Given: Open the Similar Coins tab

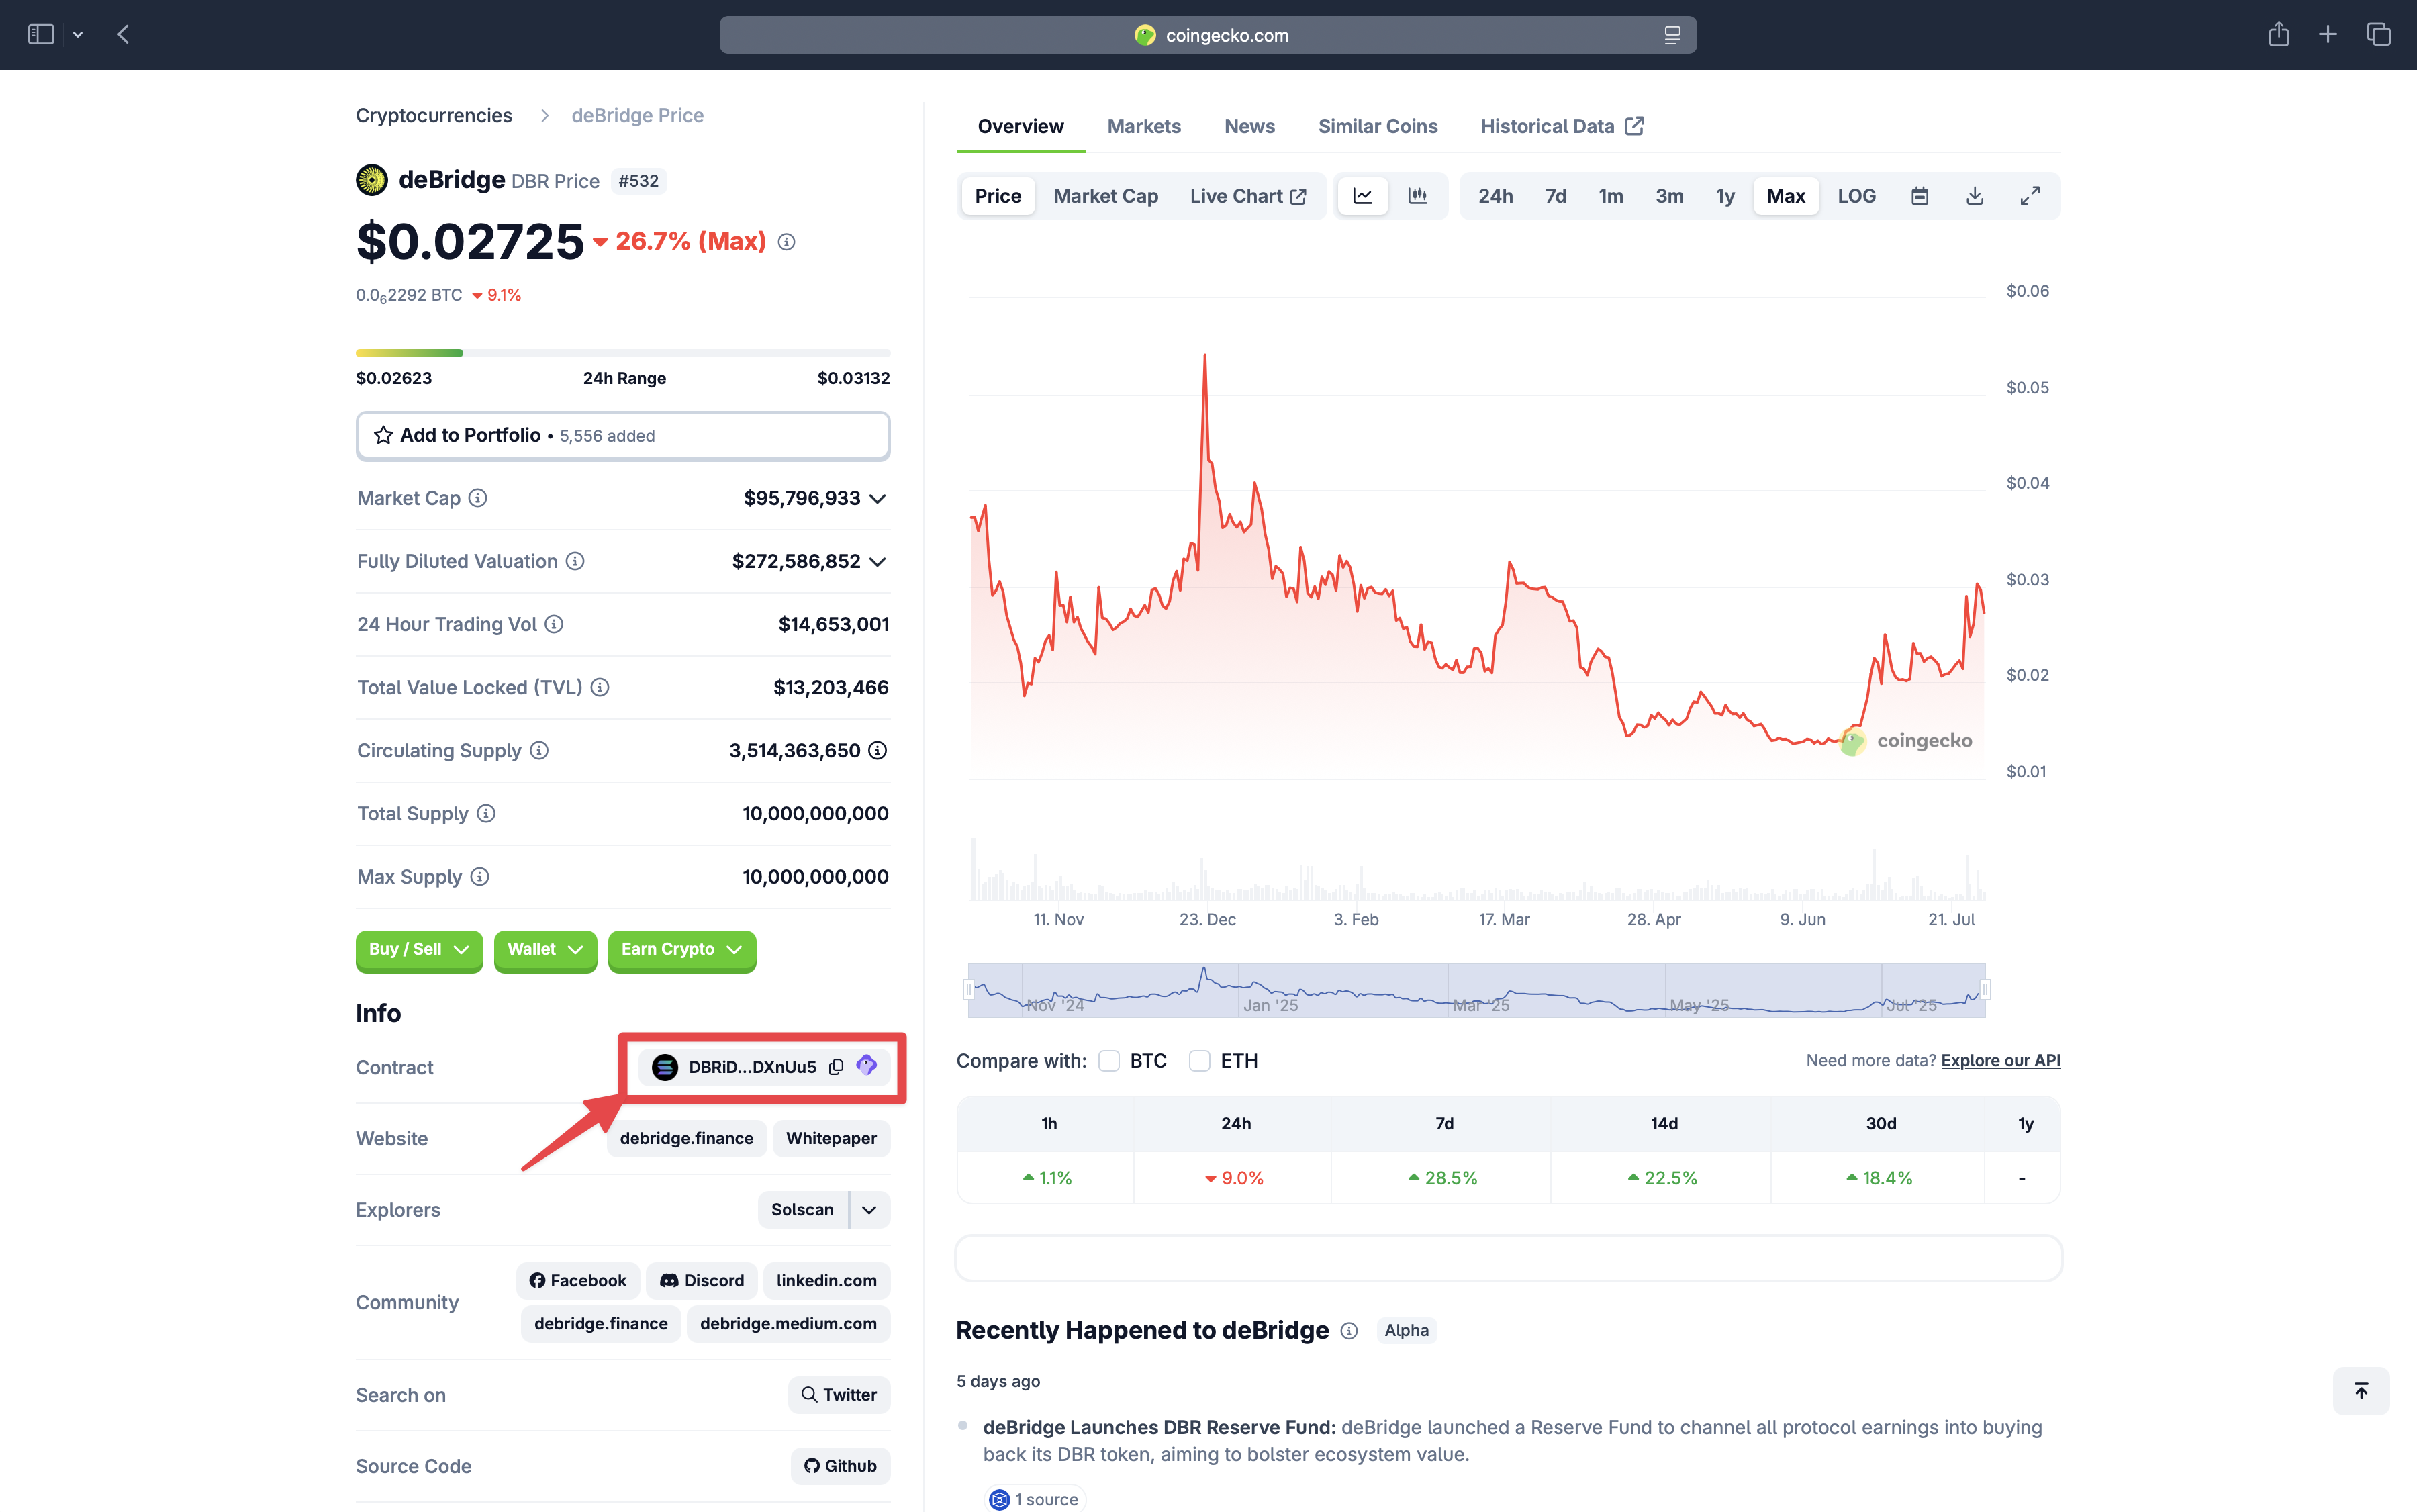Looking at the screenshot, I should [1378, 126].
